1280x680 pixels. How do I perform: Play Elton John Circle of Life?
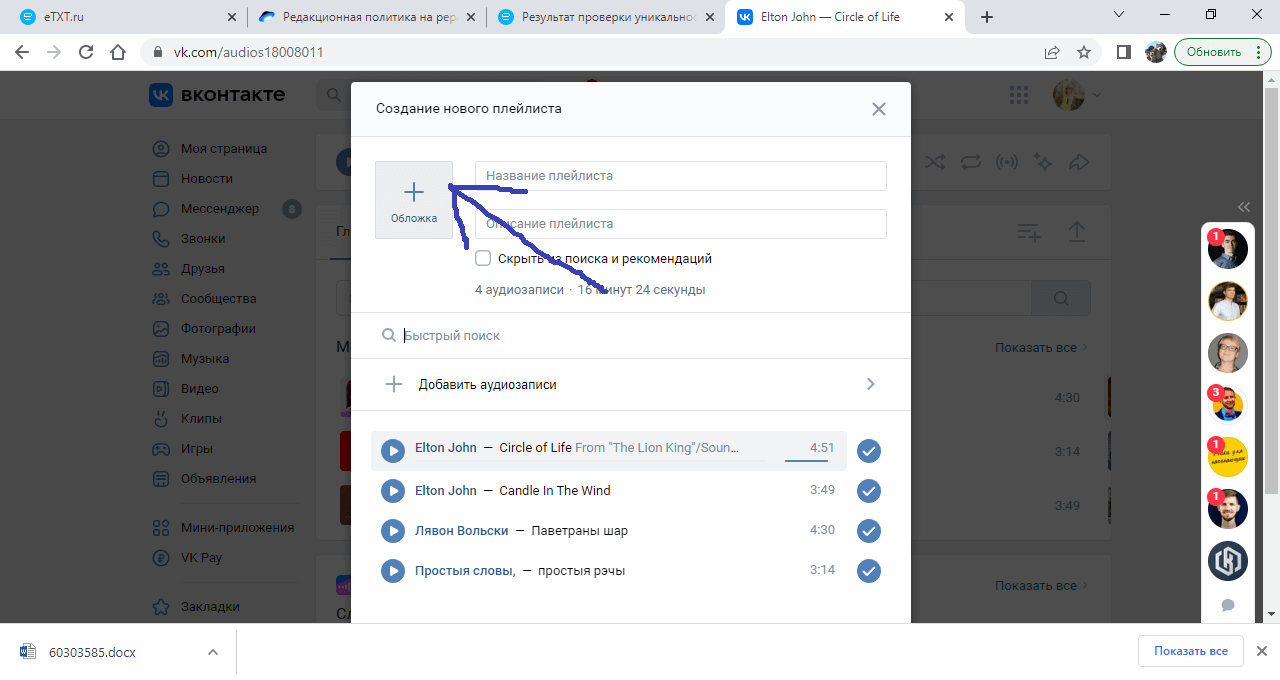coord(394,450)
